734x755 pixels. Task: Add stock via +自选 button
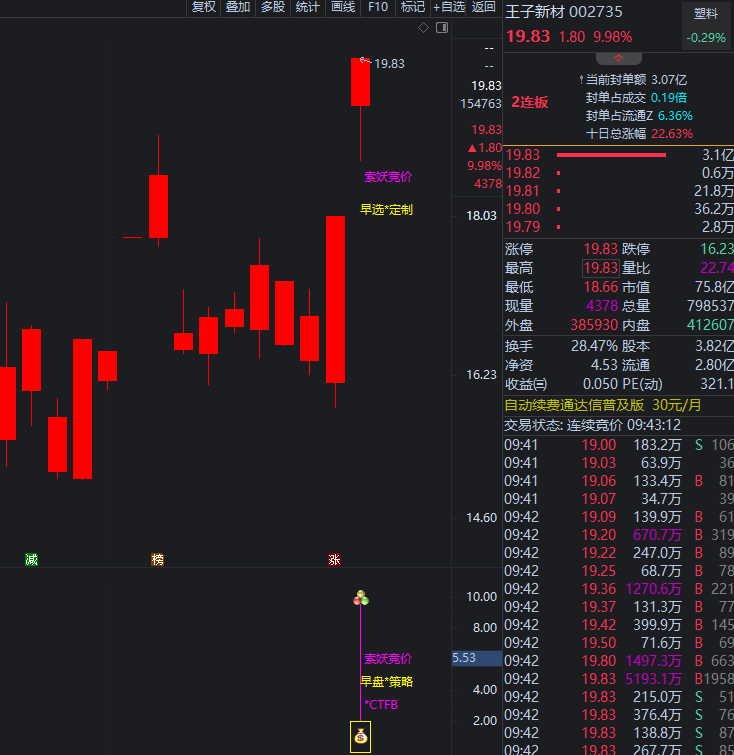pyautogui.click(x=449, y=7)
